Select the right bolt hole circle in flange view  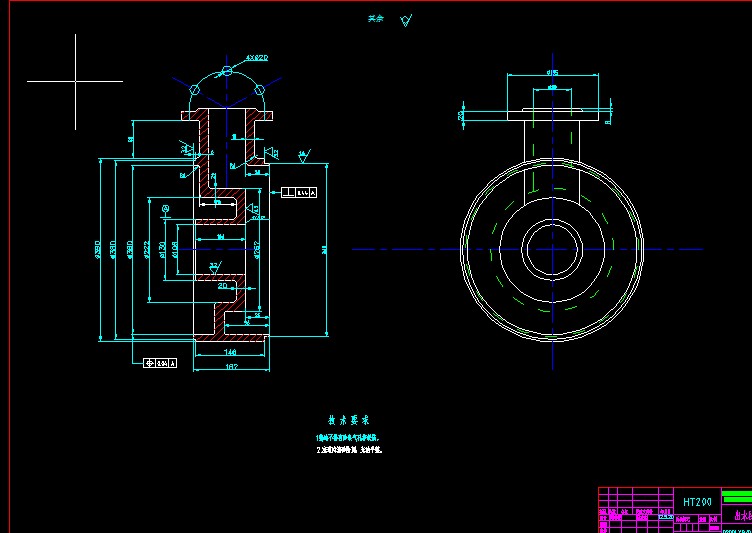(259, 89)
